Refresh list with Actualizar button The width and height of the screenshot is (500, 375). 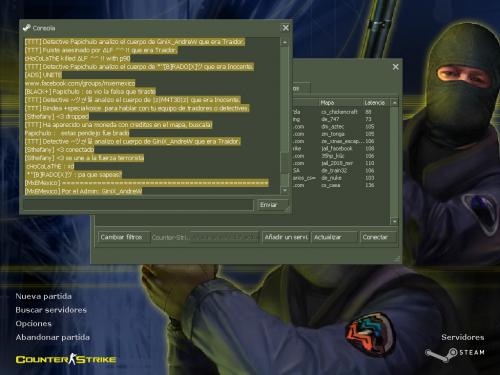click(334, 237)
